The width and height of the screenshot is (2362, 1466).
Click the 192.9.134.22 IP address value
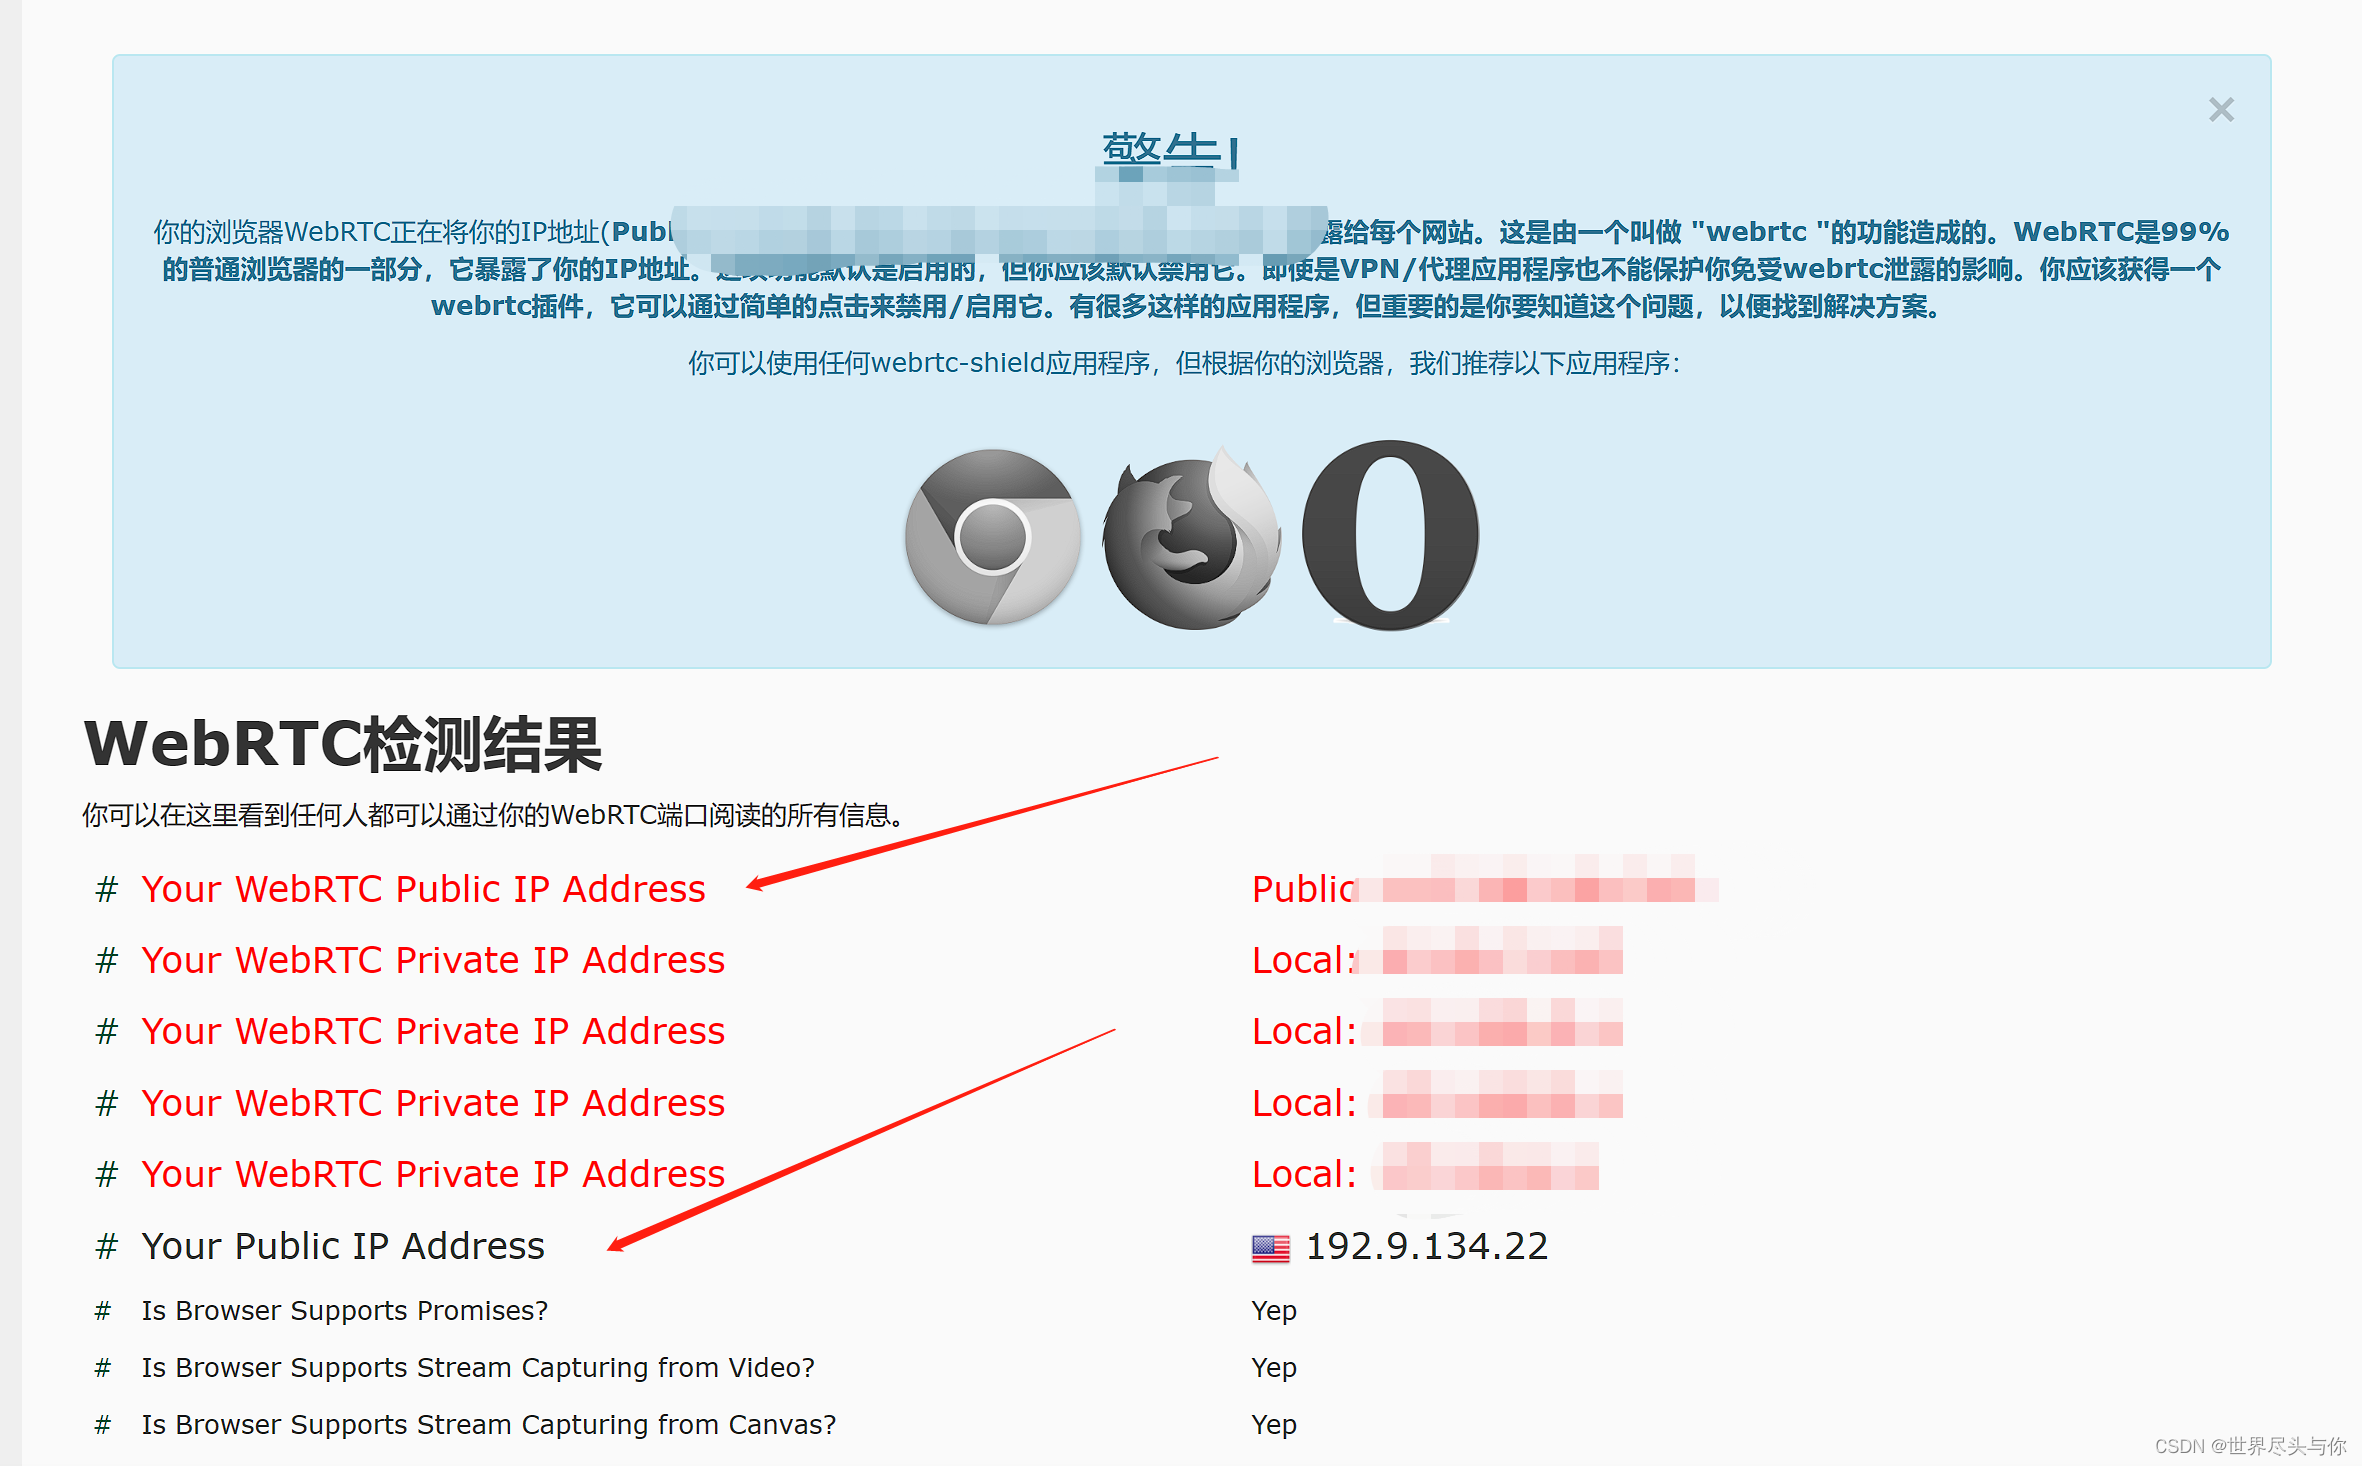pos(1426,1246)
